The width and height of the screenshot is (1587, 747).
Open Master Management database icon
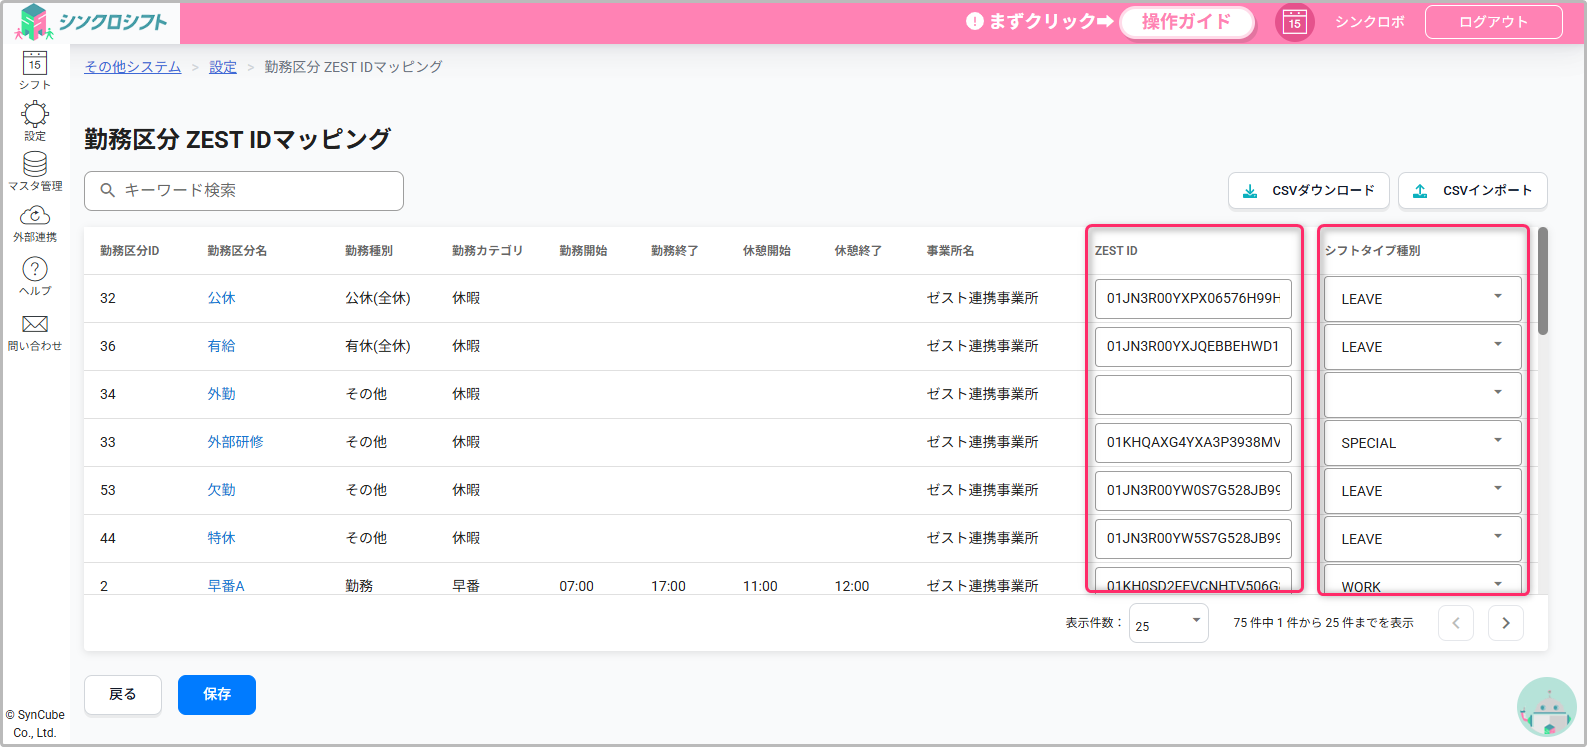35,170
